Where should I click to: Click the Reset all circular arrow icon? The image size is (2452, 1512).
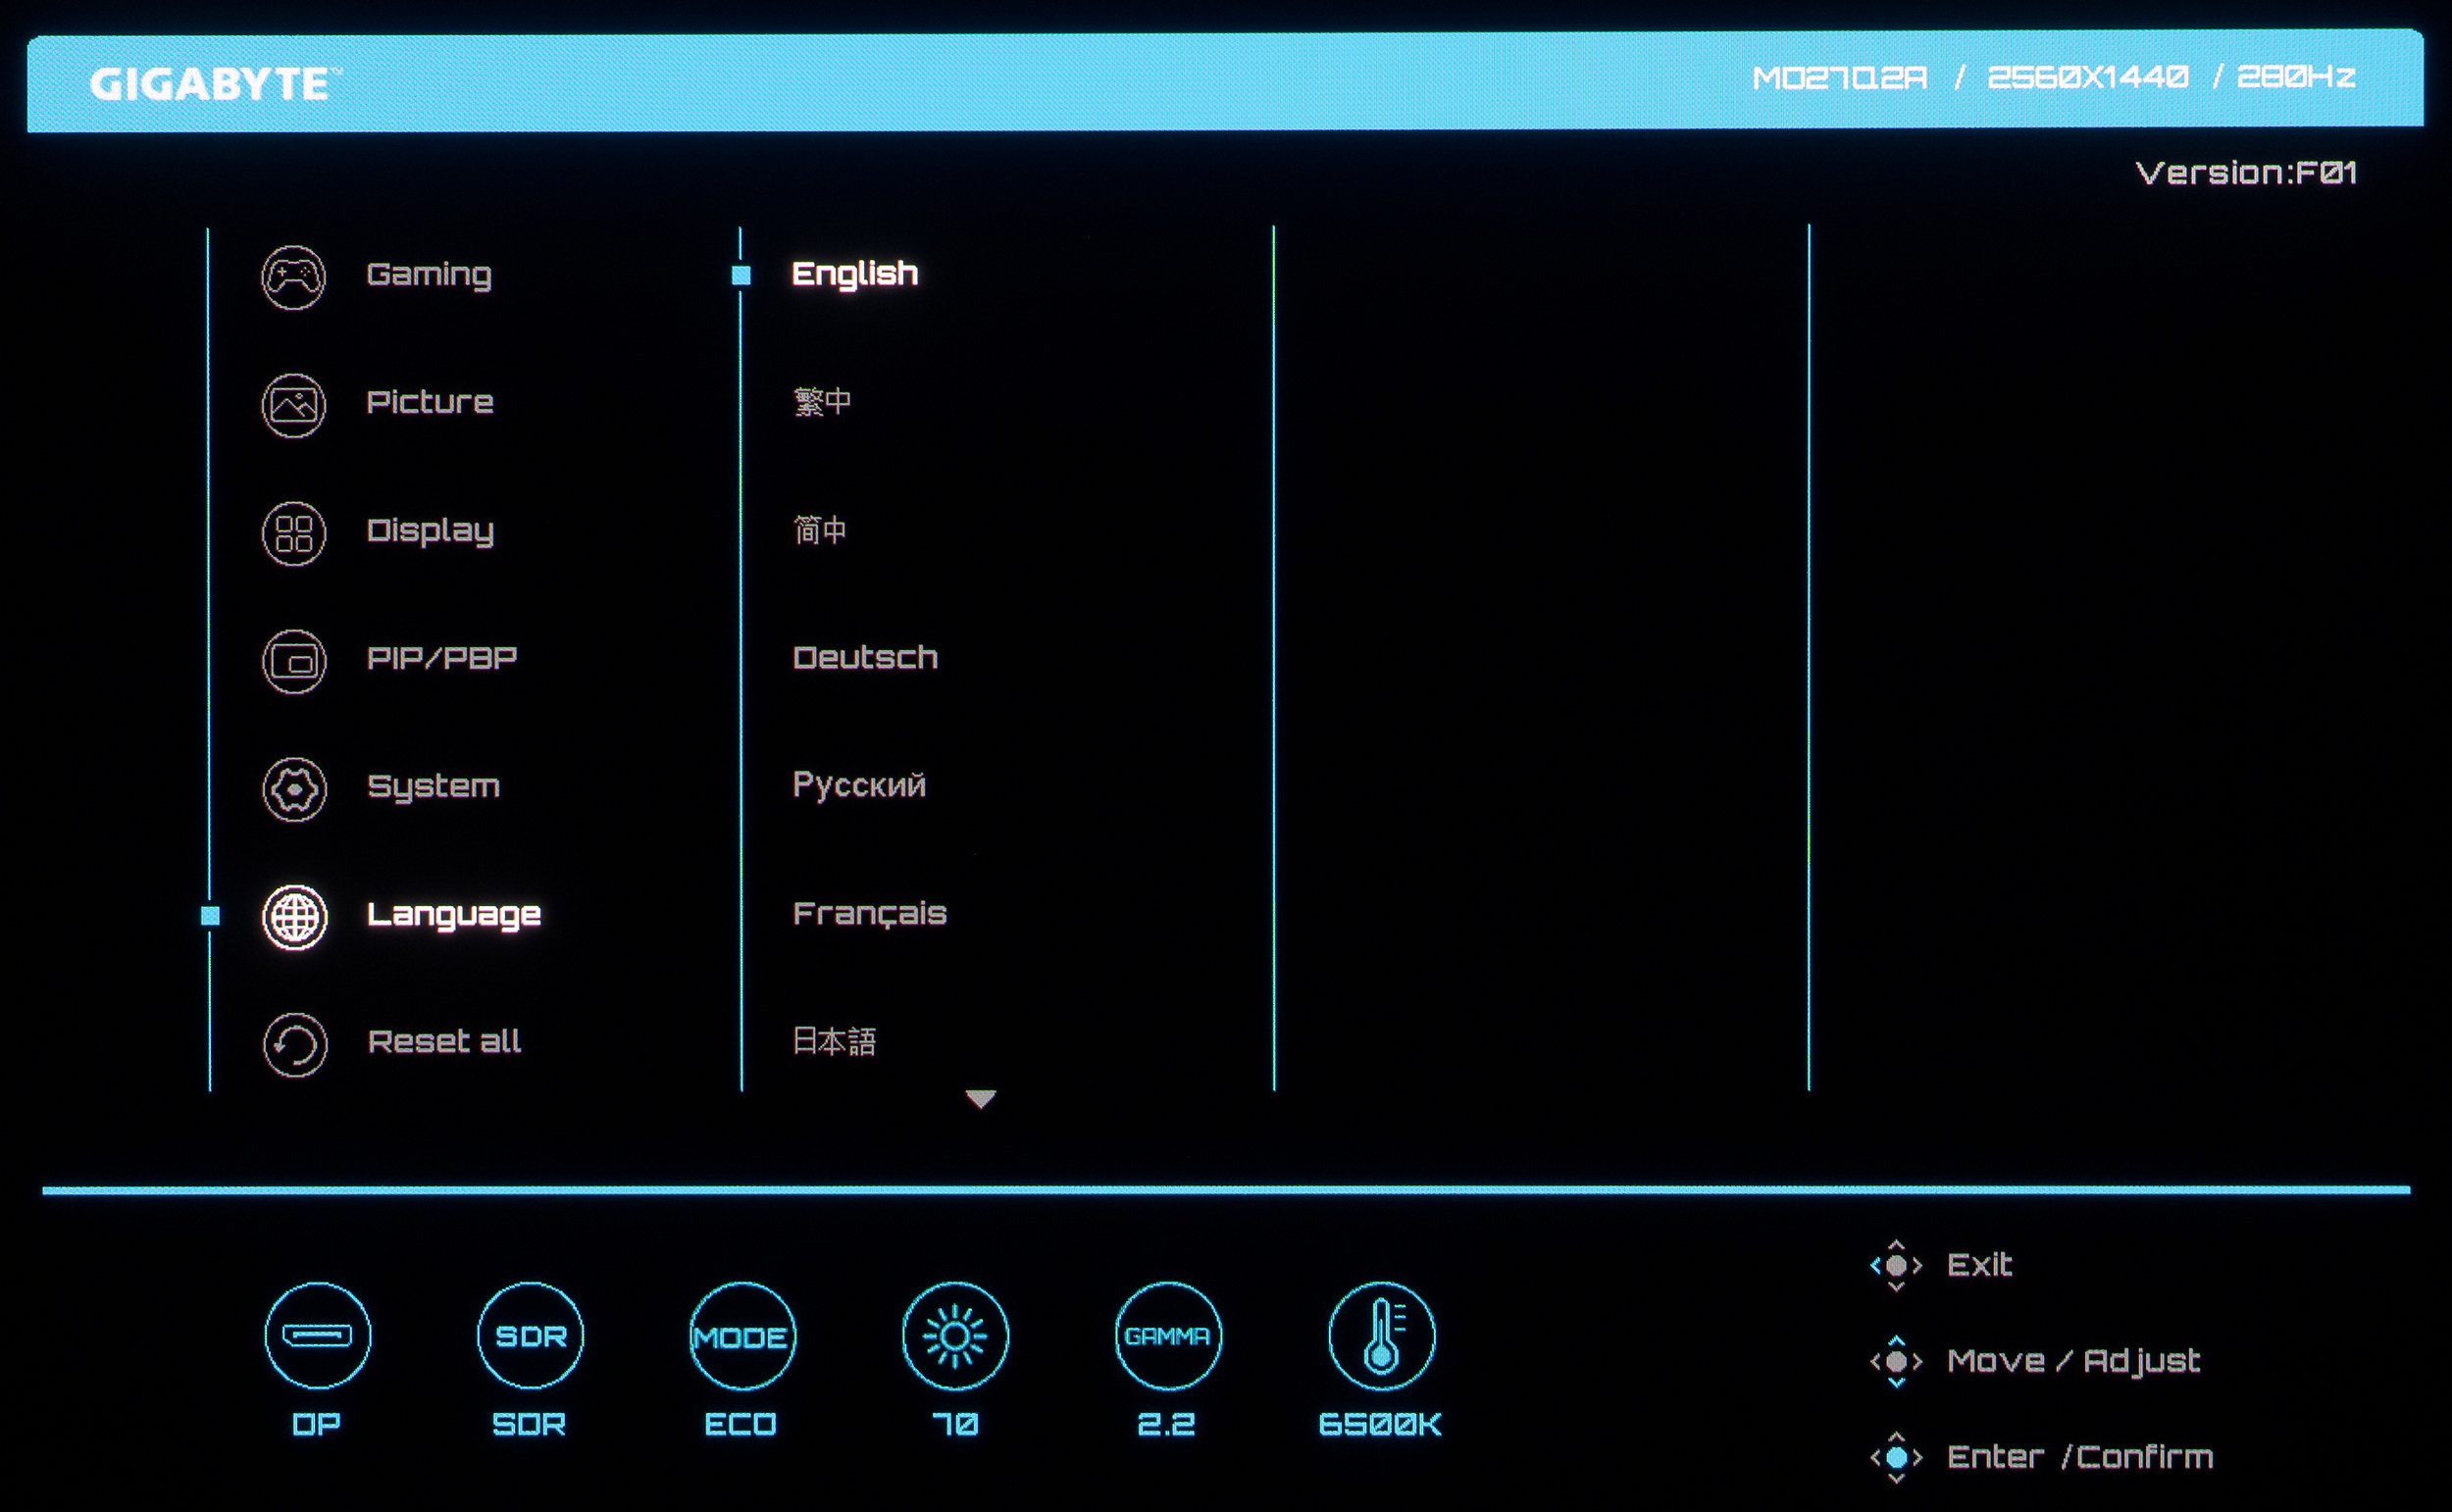point(294,1045)
